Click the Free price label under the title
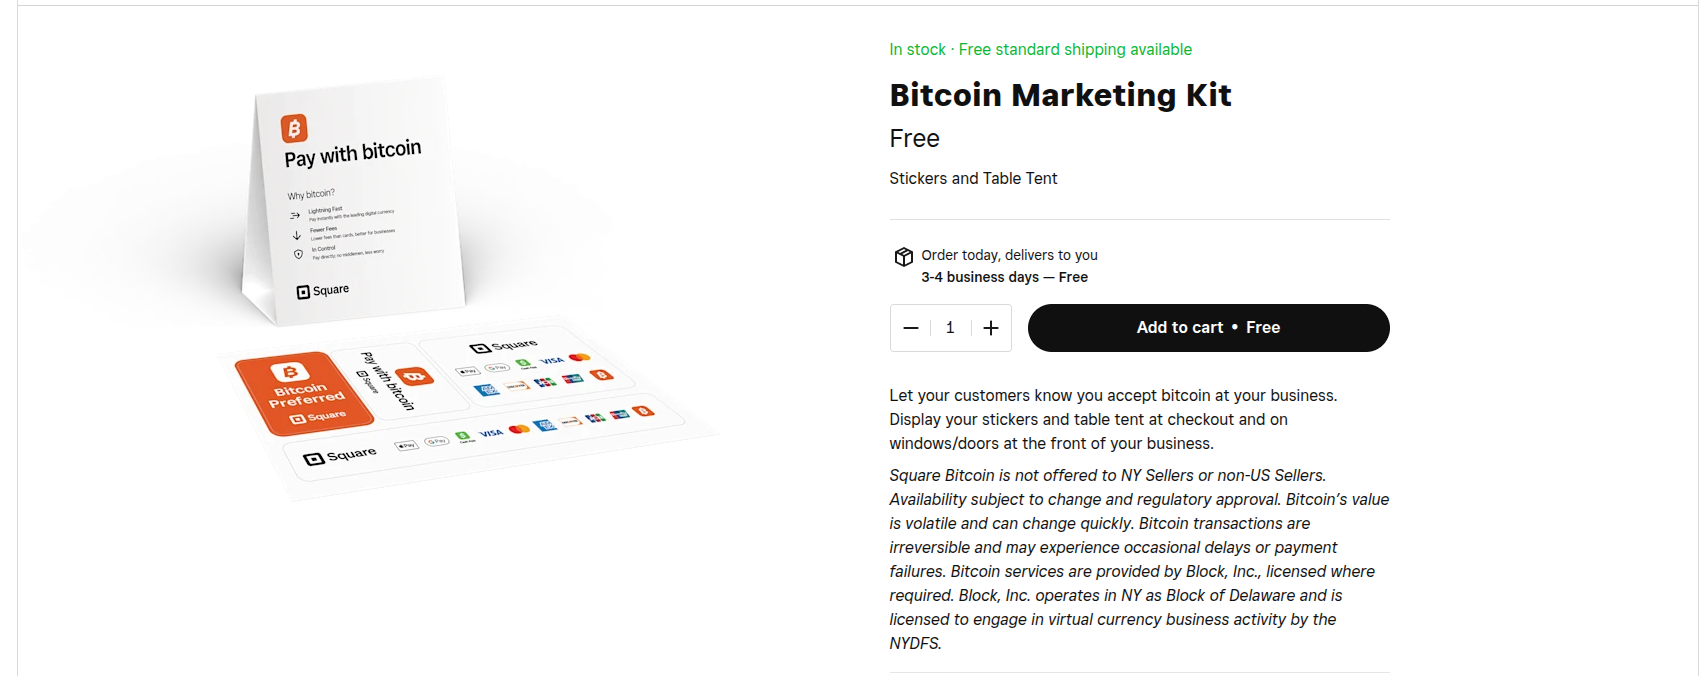This screenshot has width=1707, height=676. click(914, 139)
